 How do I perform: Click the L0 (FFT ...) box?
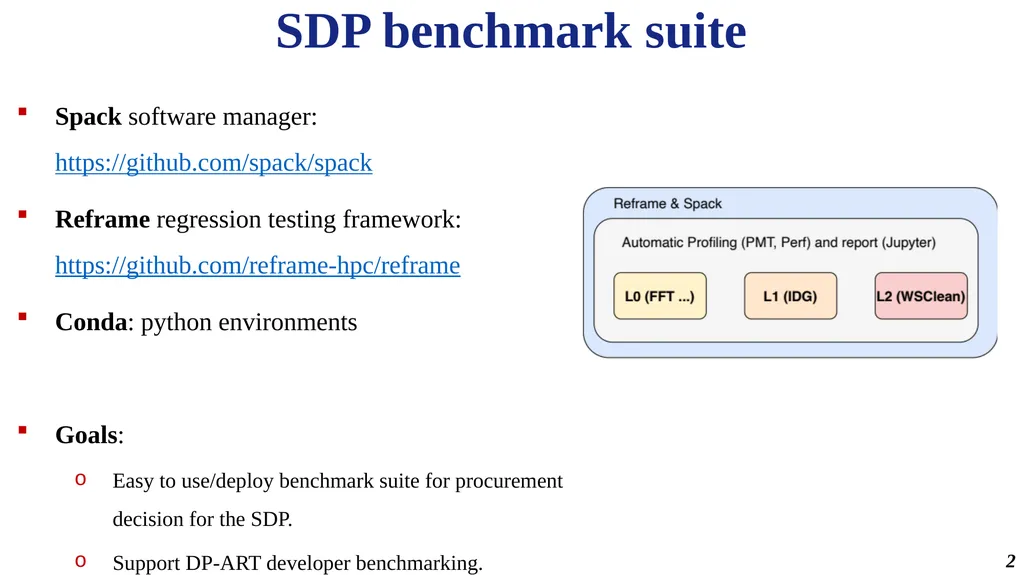tap(660, 296)
